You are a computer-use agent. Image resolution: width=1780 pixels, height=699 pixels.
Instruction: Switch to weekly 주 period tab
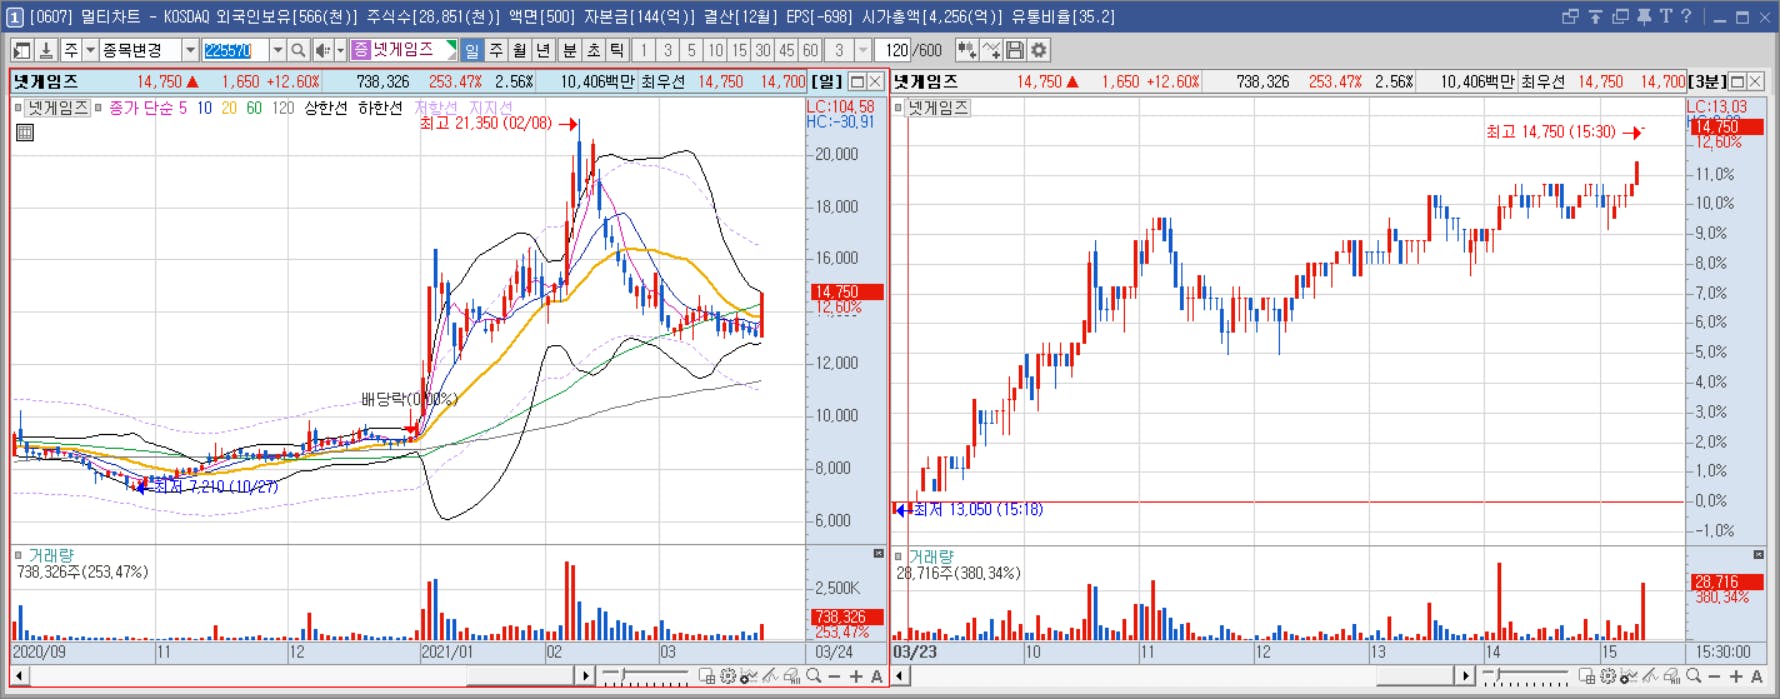[x=496, y=50]
